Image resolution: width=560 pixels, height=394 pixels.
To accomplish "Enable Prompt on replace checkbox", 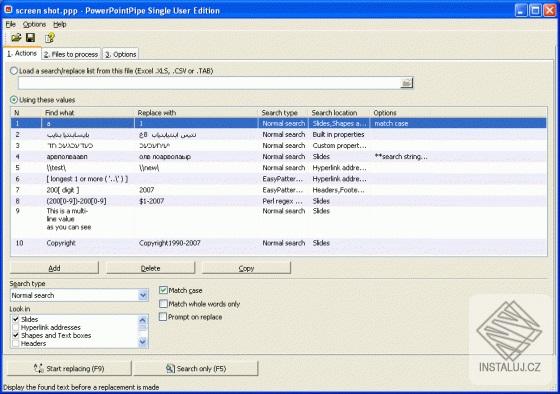I will pyautogui.click(x=163, y=316).
